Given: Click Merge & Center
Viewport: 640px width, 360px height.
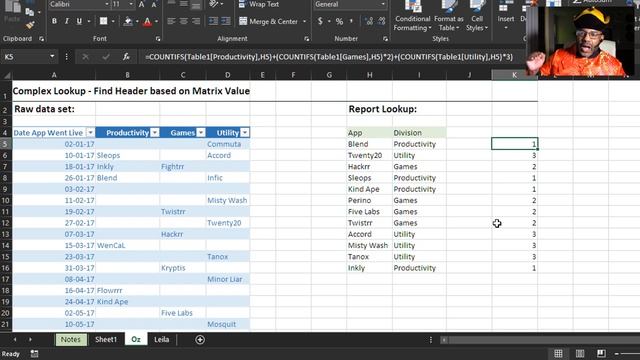Looking at the screenshot, I should click(x=268, y=21).
